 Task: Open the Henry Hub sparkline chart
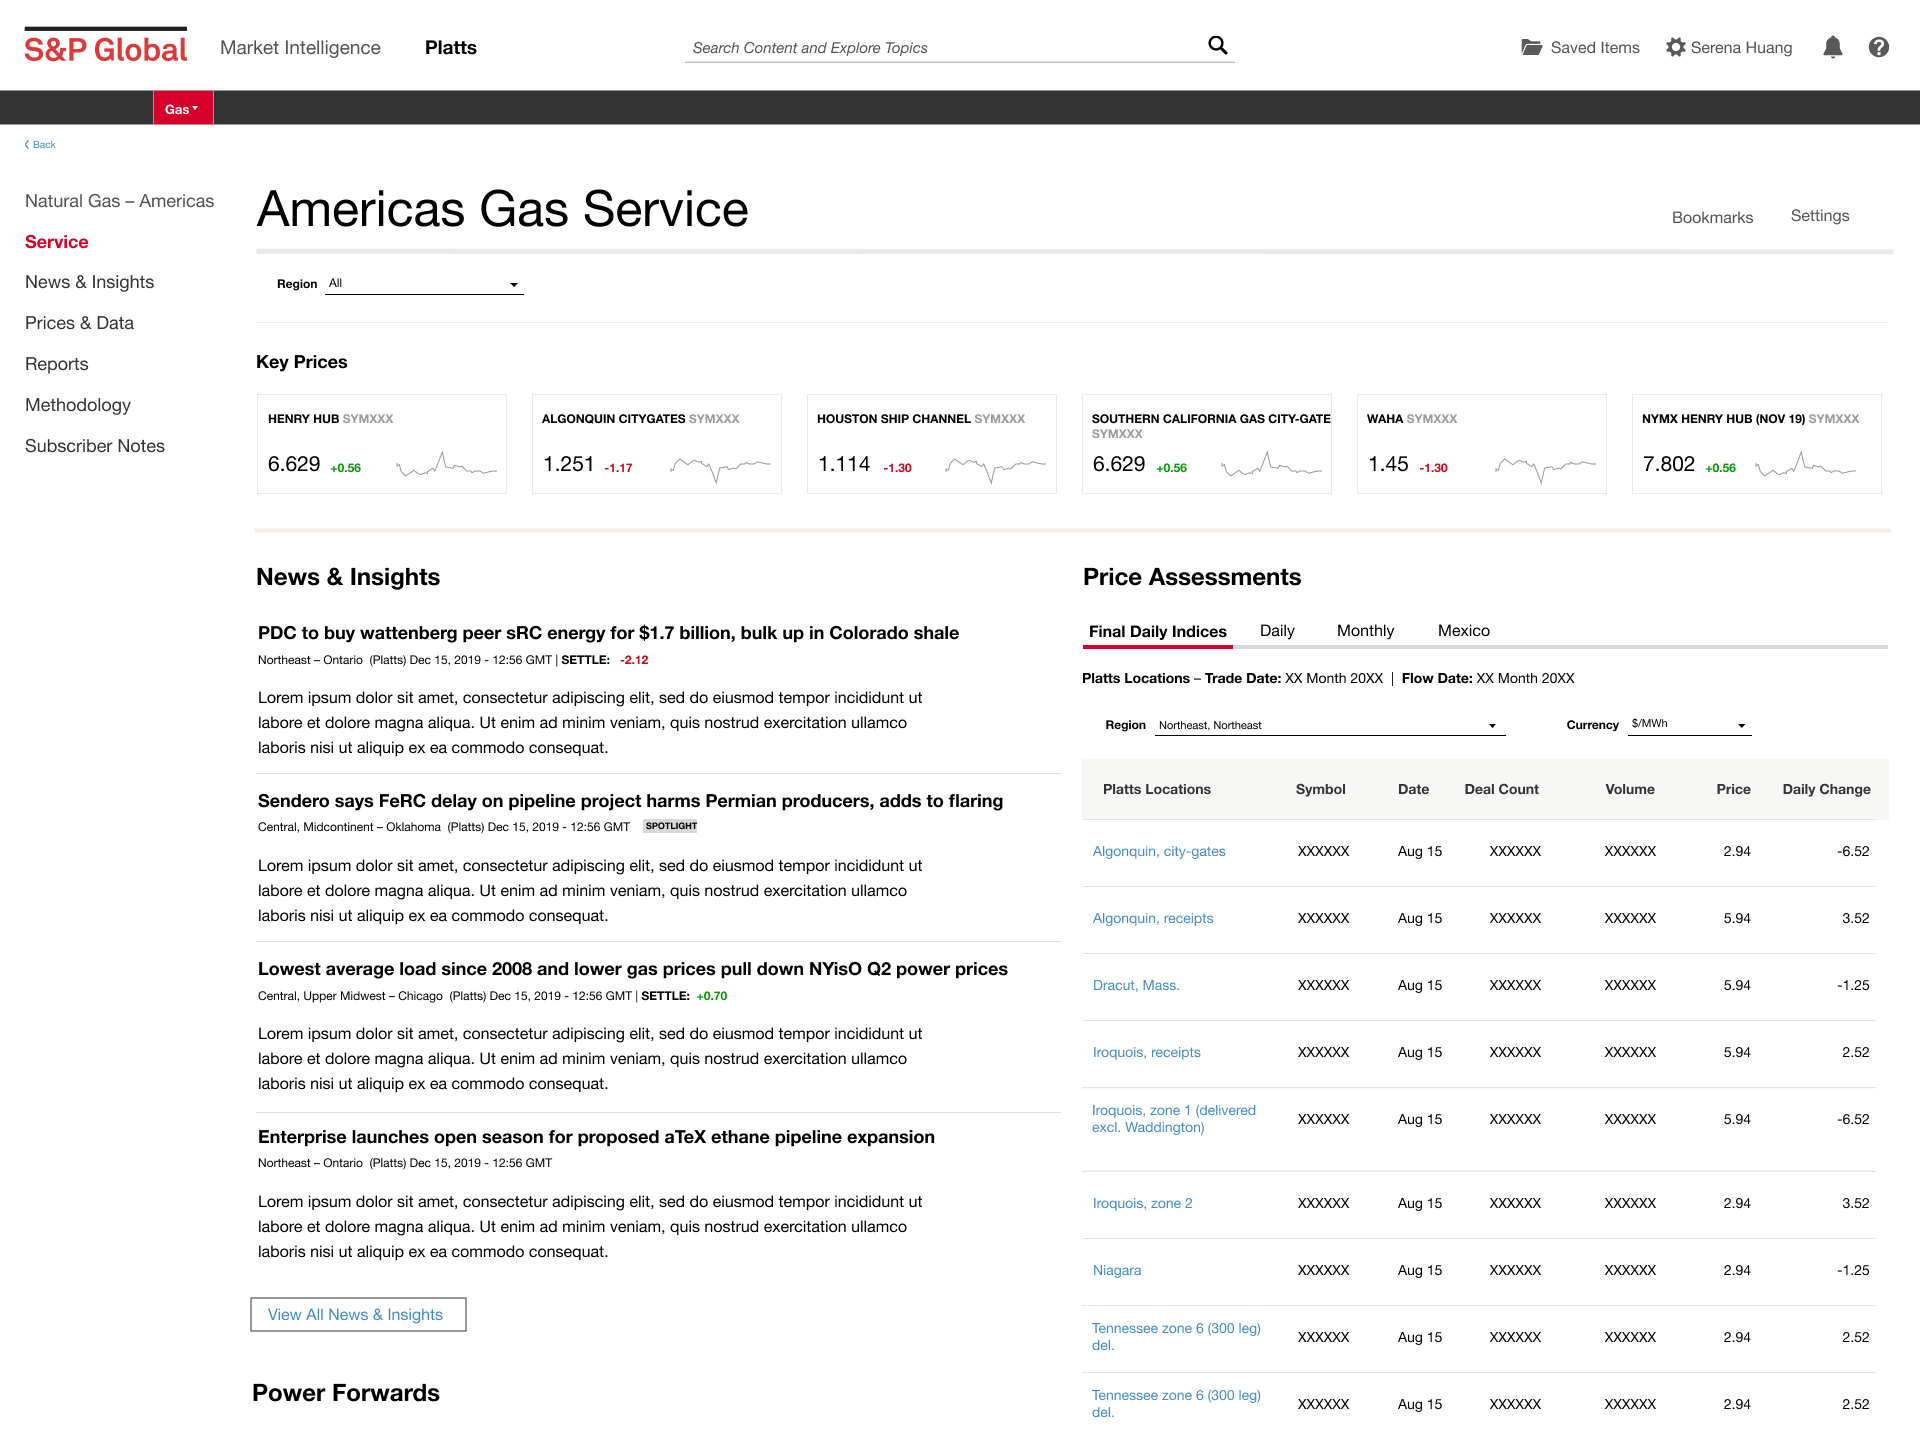point(446,465)
